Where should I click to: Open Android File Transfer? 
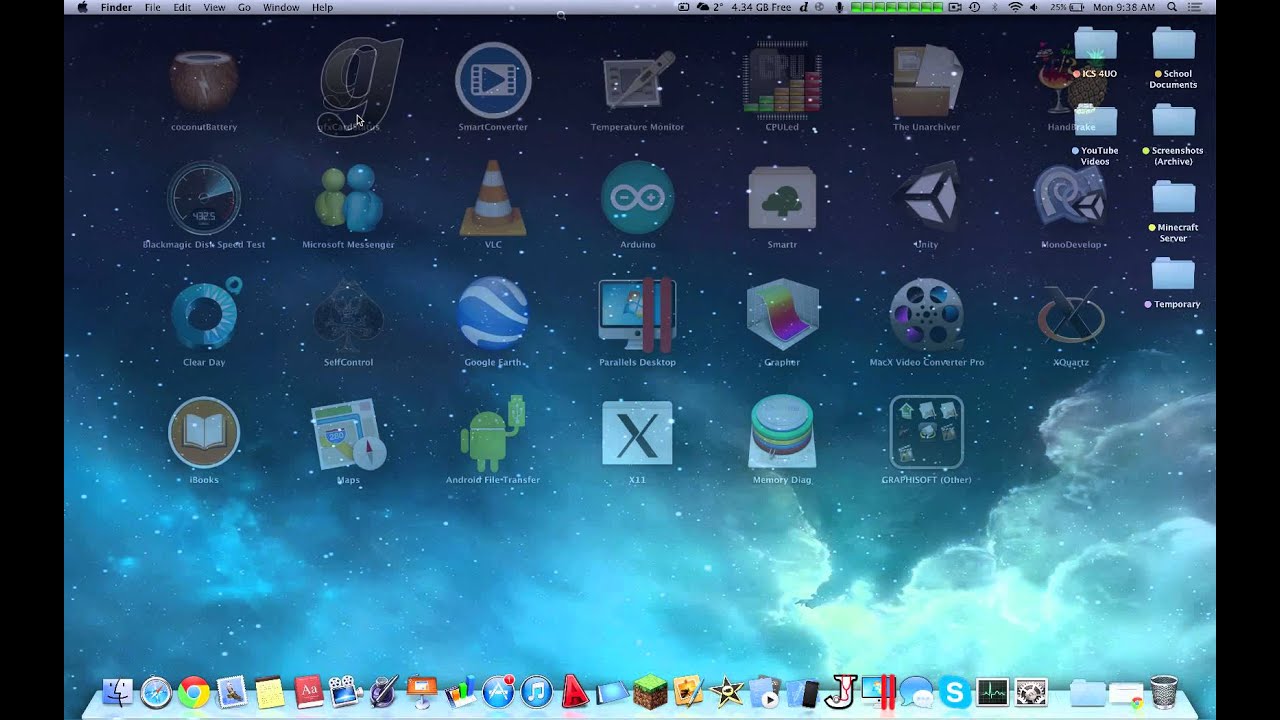point(493,432)
